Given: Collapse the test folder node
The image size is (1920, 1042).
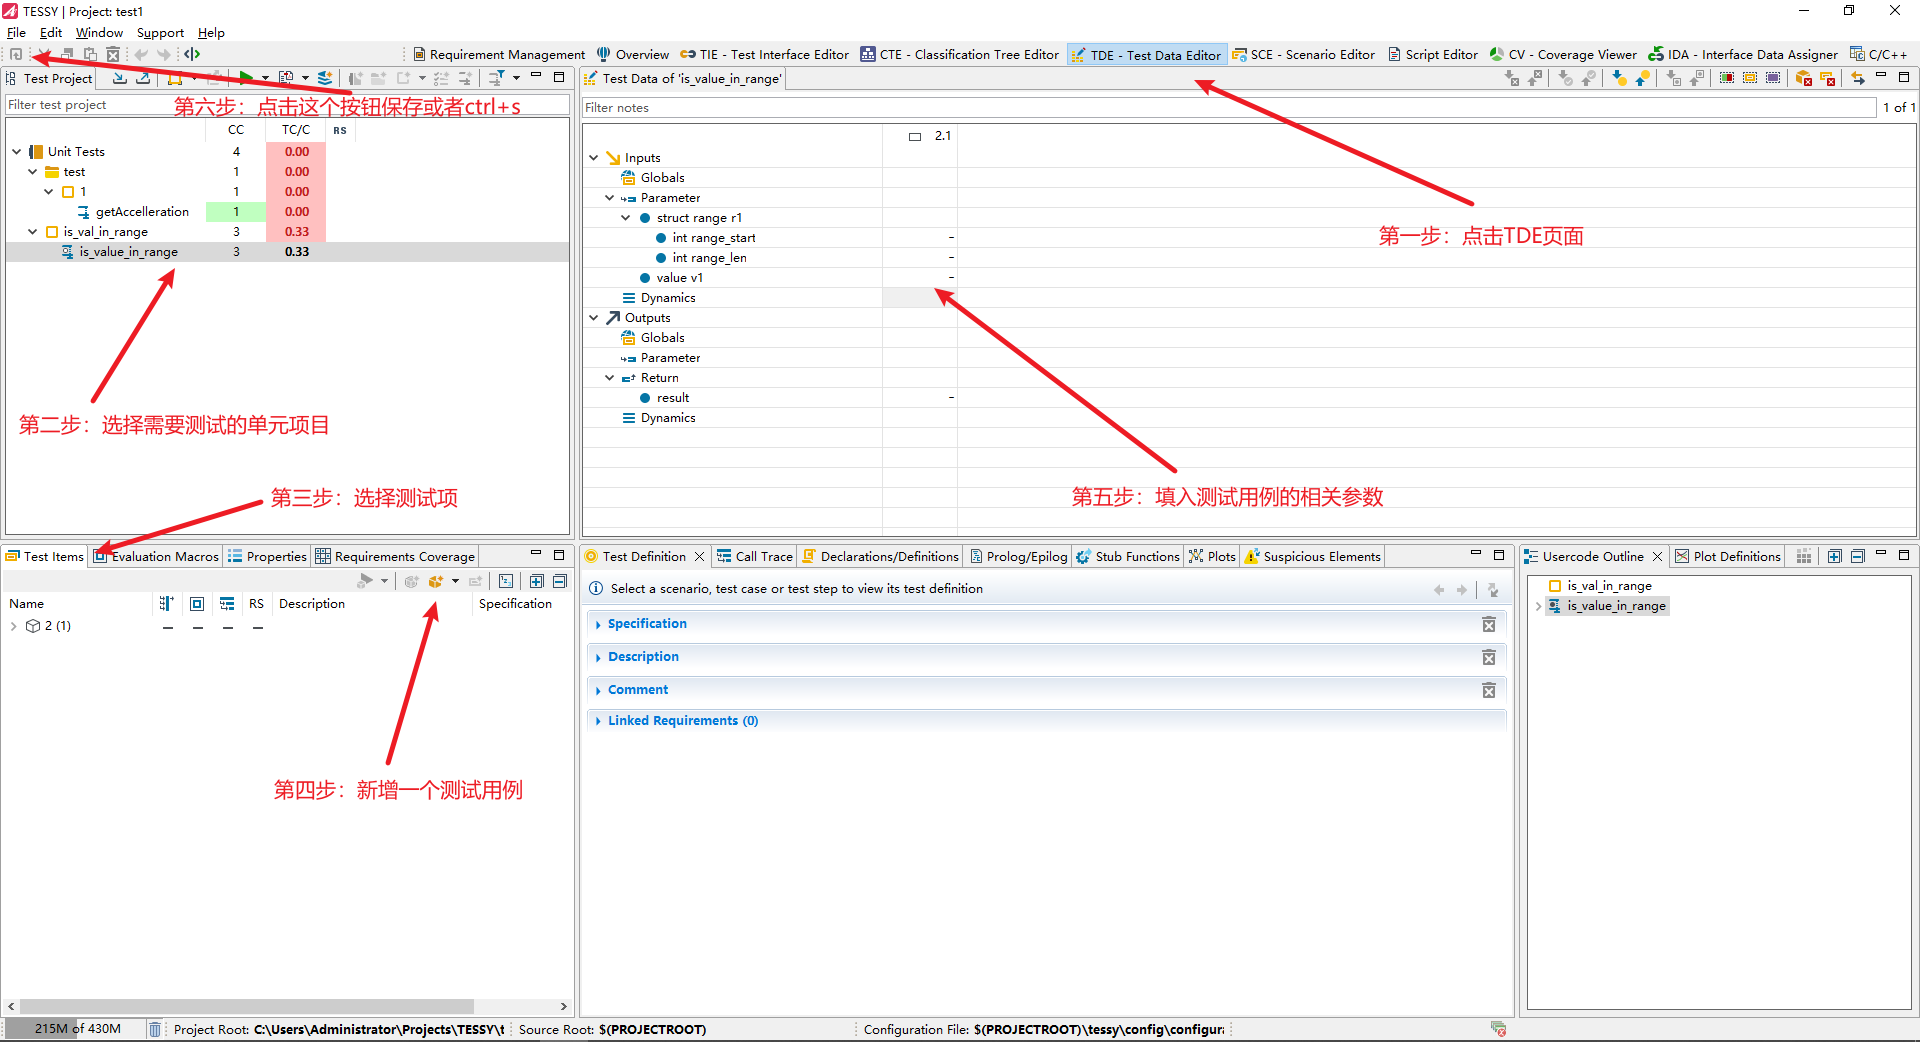Looking at the screenshot, I should [x=33, y=172].
